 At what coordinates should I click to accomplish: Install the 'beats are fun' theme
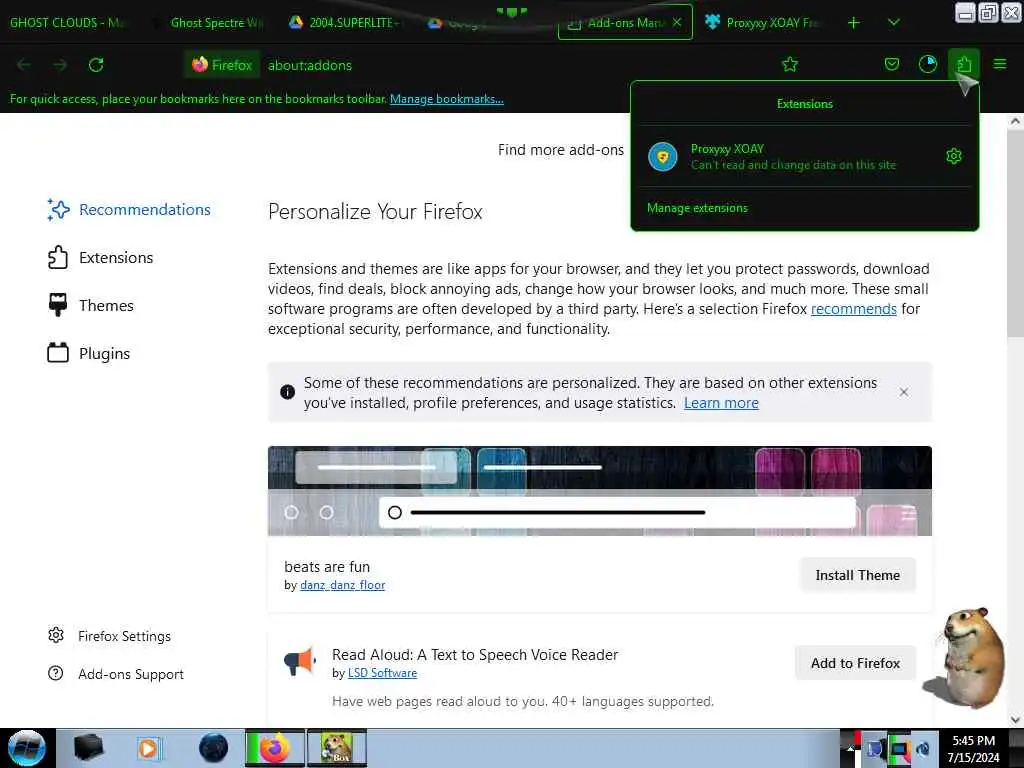point(857,575)
